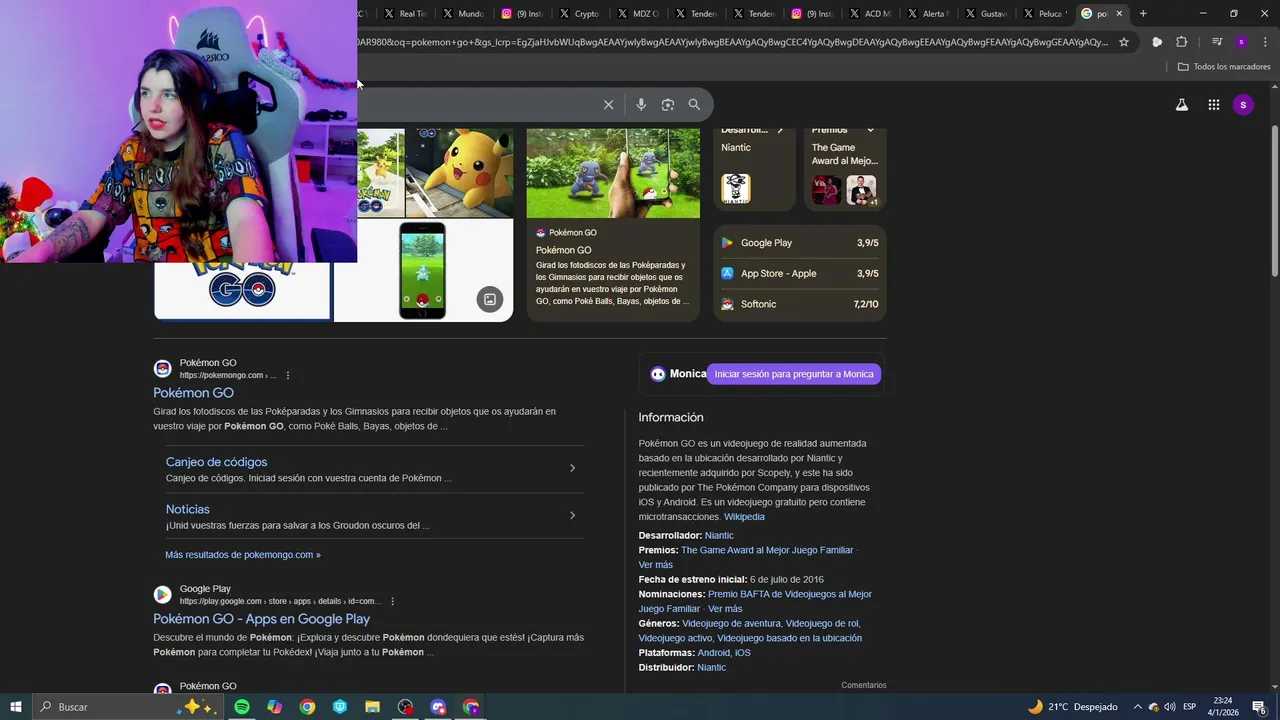The width and height of the screenshot is (1280, 720).
Task: Click the Monica assistant icon
Action: pyautogui.click(x=657, y=374)
